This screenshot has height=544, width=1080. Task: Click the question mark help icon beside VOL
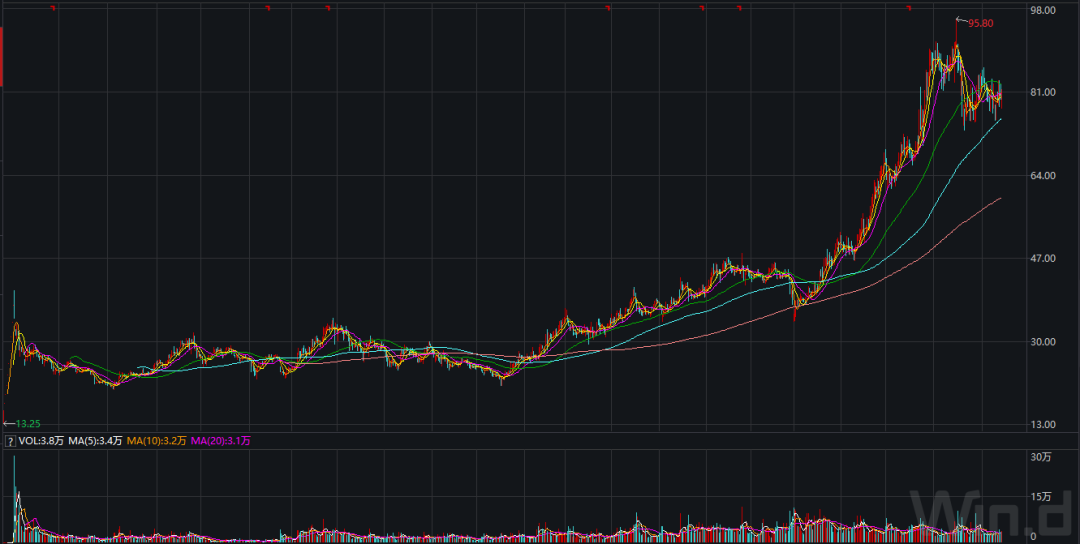point(10,440)
